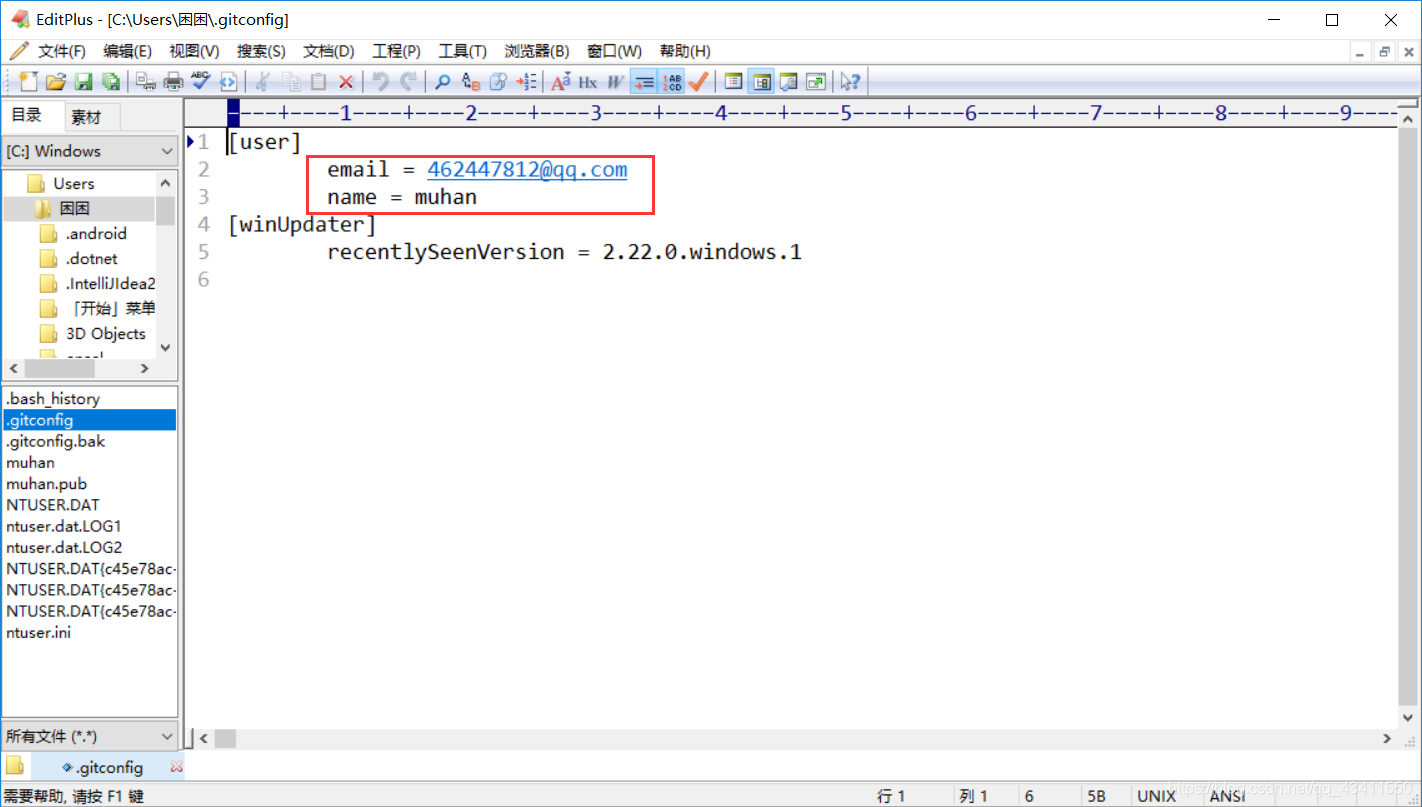Viewport: 1422px width, 807px height.
Task: Open the 工具(T) menu
Action: (462, 51)
